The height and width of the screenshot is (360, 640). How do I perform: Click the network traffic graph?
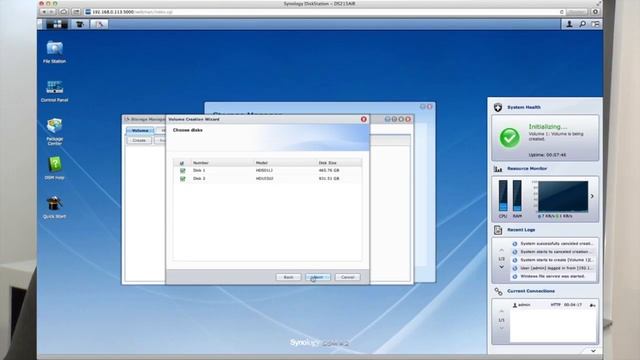563,196
